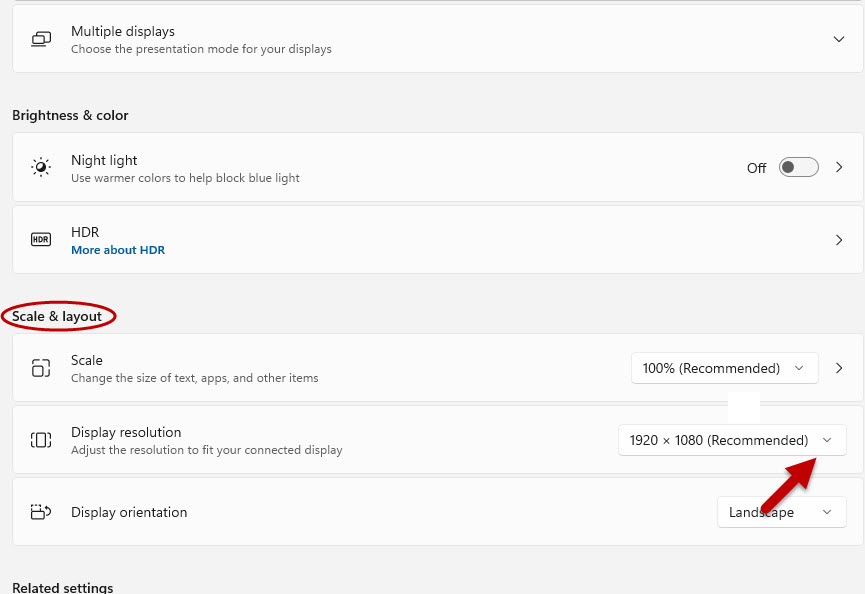
Task: Click the Scale row title
Action: point(87,360)
